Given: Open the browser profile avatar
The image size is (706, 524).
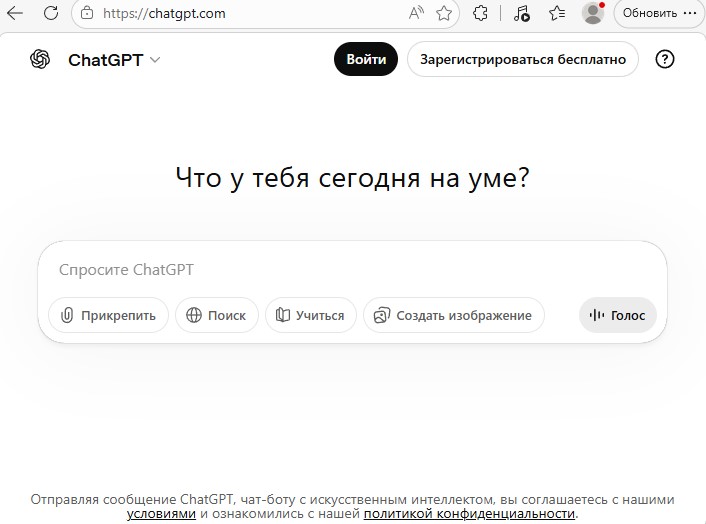Looking at the screenshot, I should point(593,13).
